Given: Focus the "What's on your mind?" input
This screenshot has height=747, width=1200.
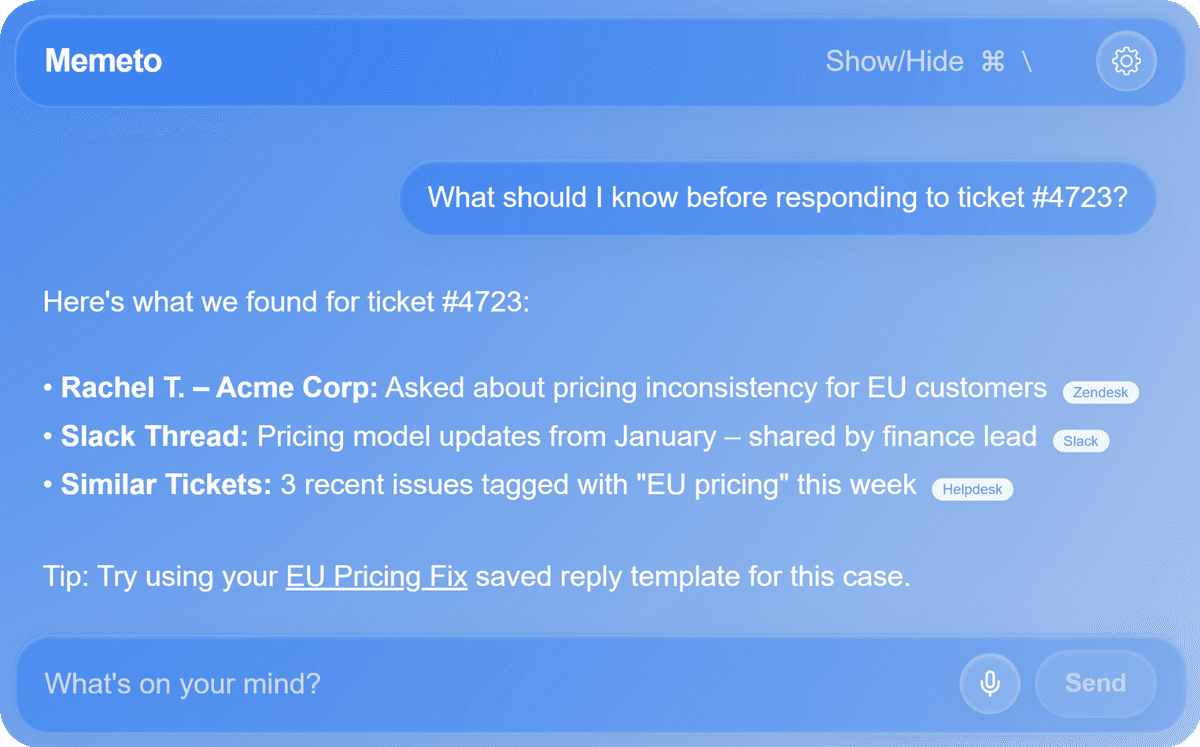Looking at the screenshot, I should (x=480, y=684).
